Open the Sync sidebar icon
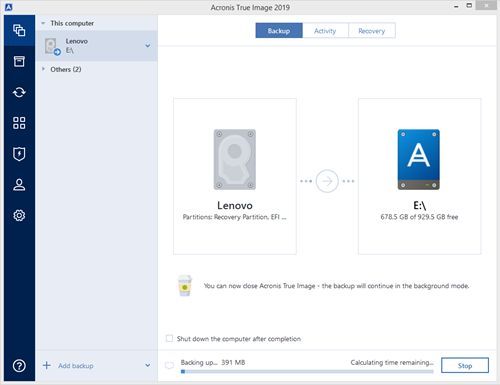Screen dimensions: 500x385 click(x=19, y=92)
